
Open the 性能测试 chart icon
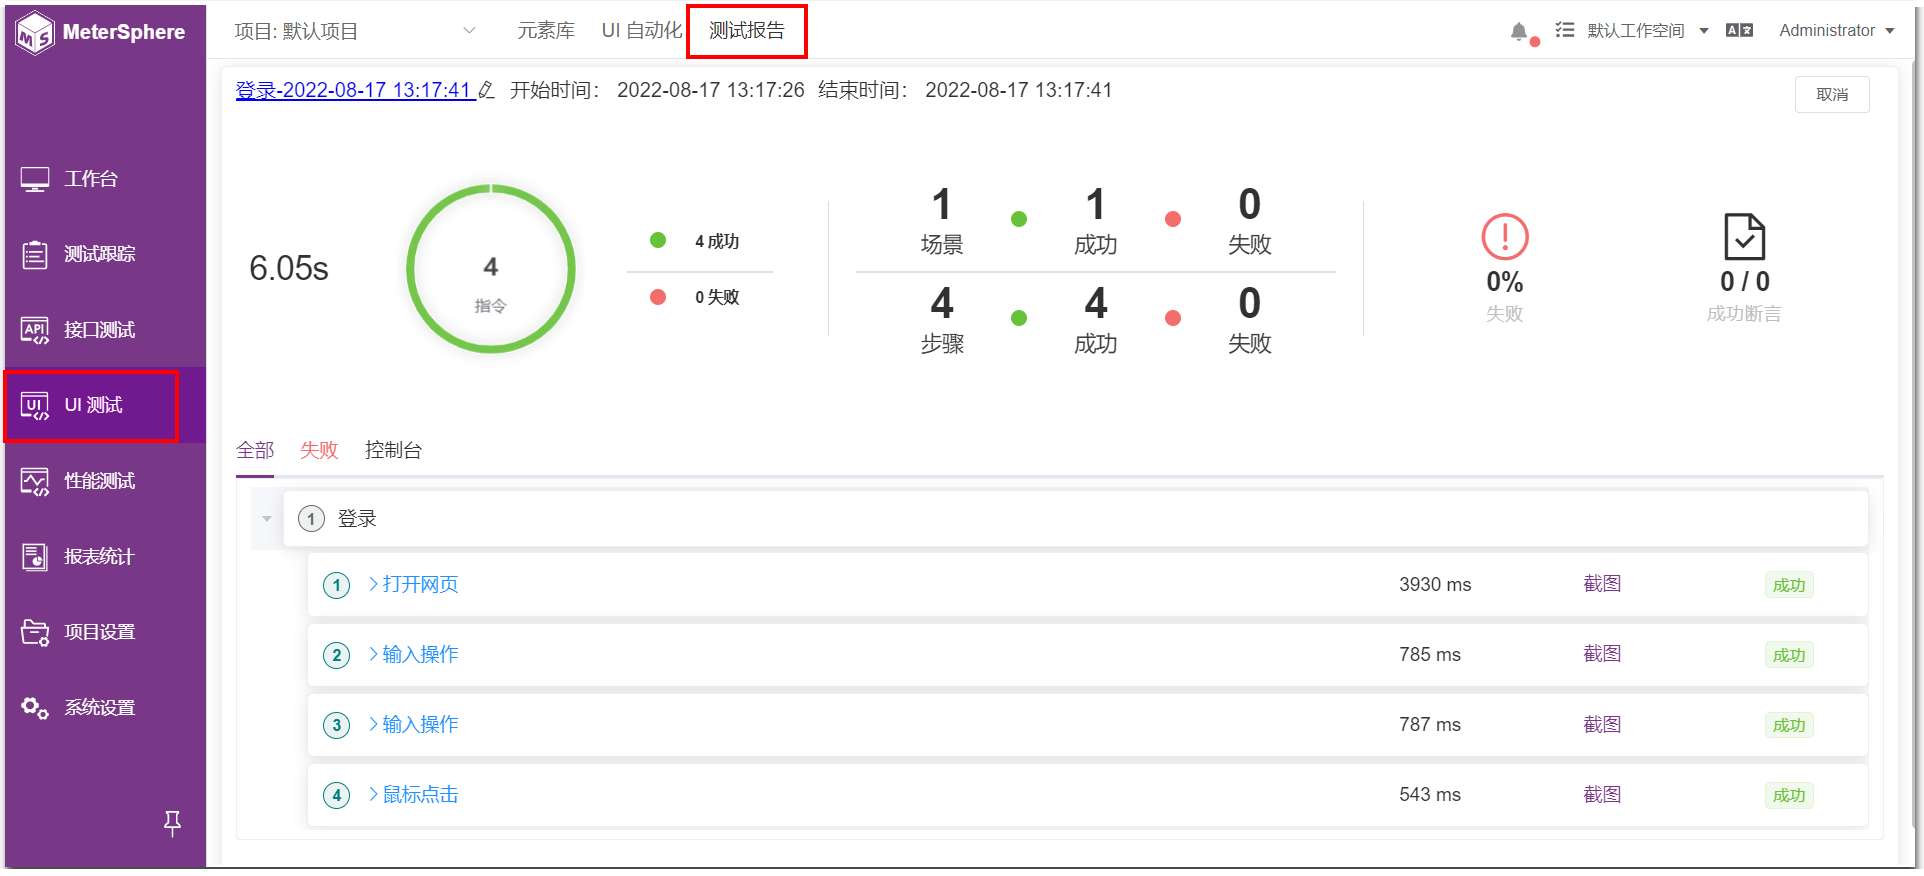click(35, 482)
